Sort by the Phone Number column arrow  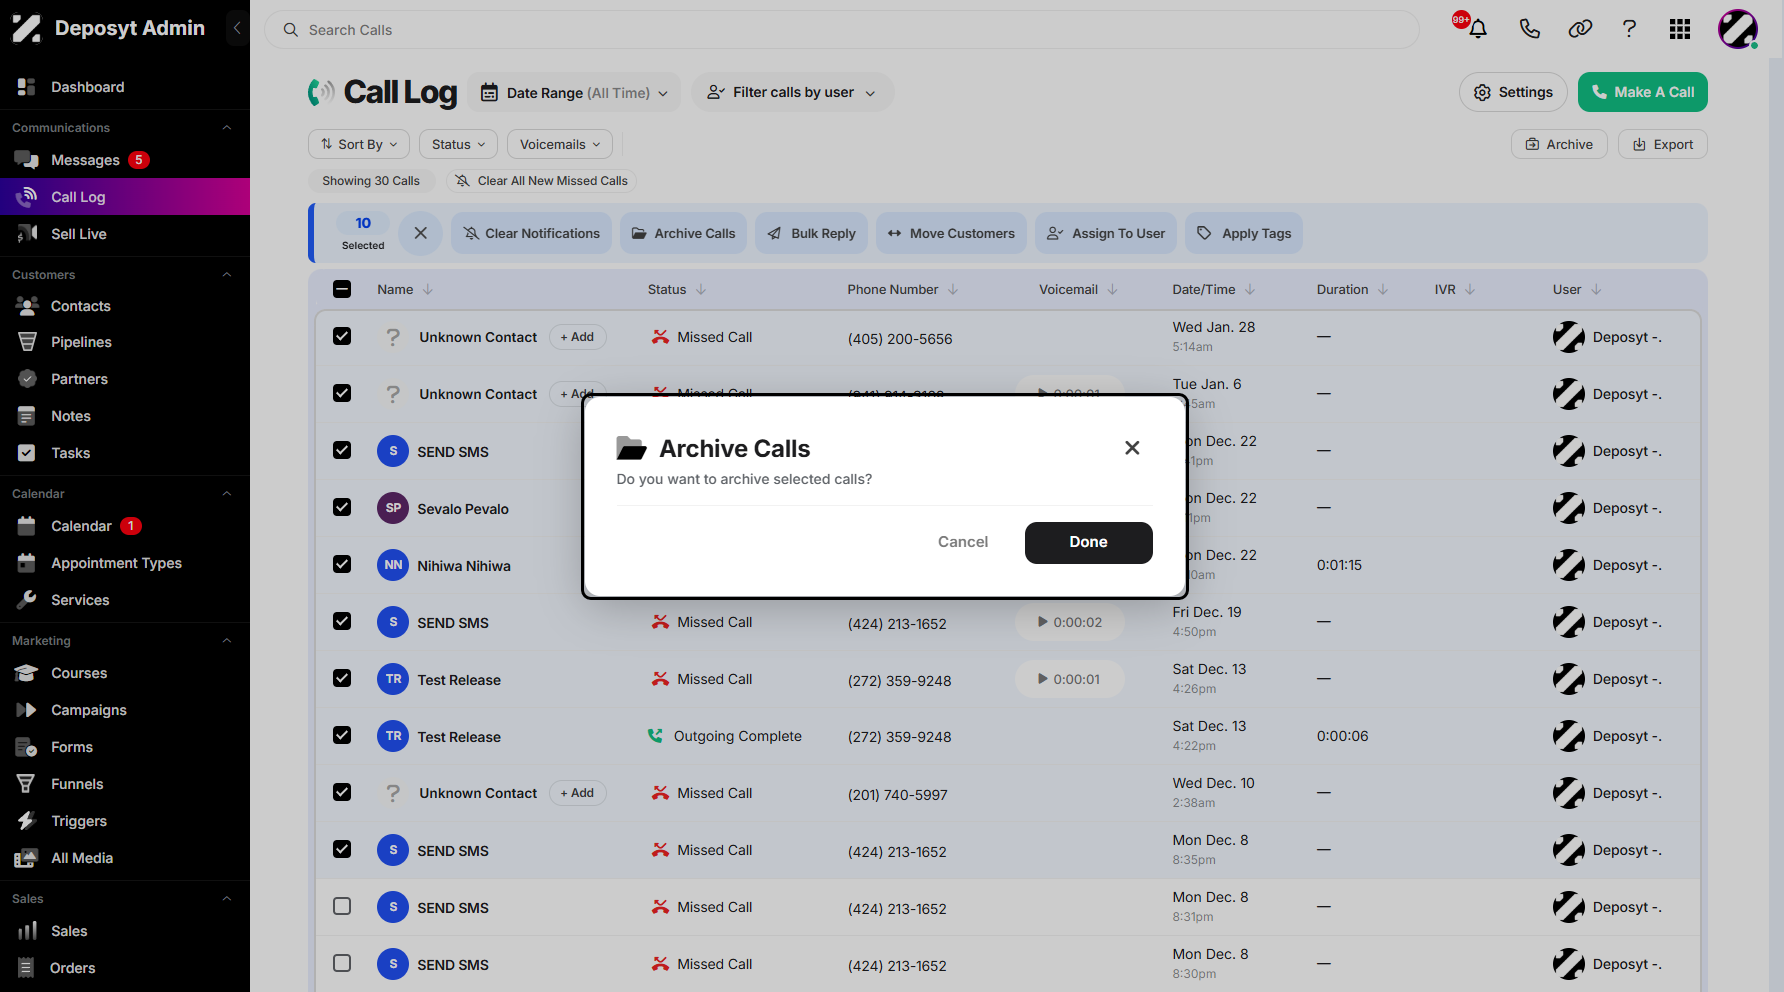(953, 290)
